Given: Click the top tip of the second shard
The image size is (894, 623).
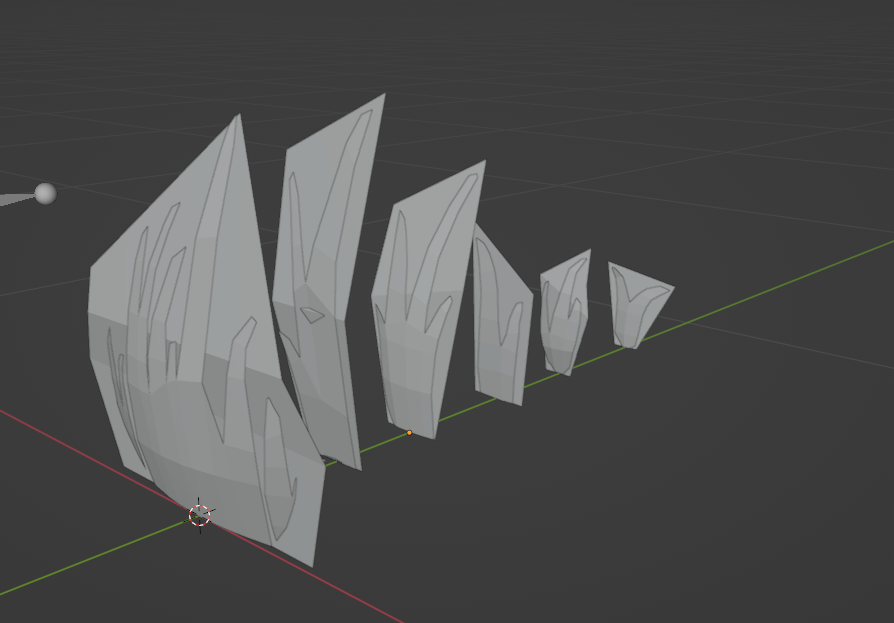Looking at the screenshot, I should [383, 97].
